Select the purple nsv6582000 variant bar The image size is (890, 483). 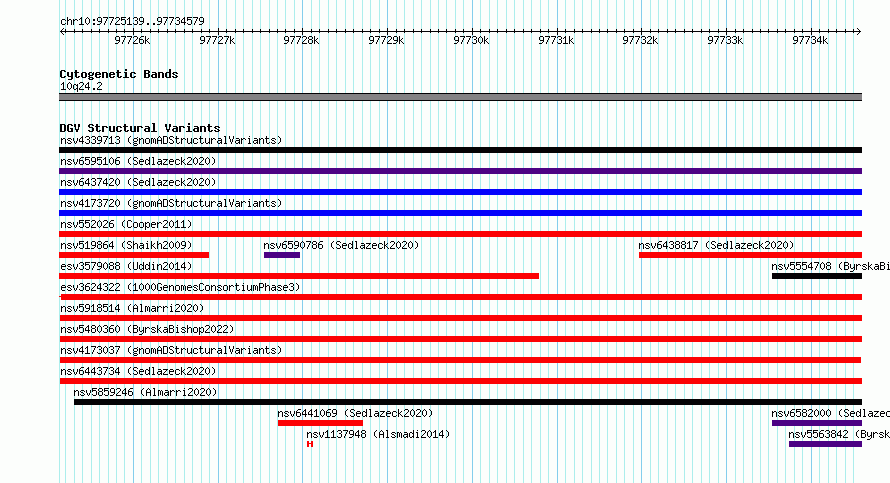(817, 423)
